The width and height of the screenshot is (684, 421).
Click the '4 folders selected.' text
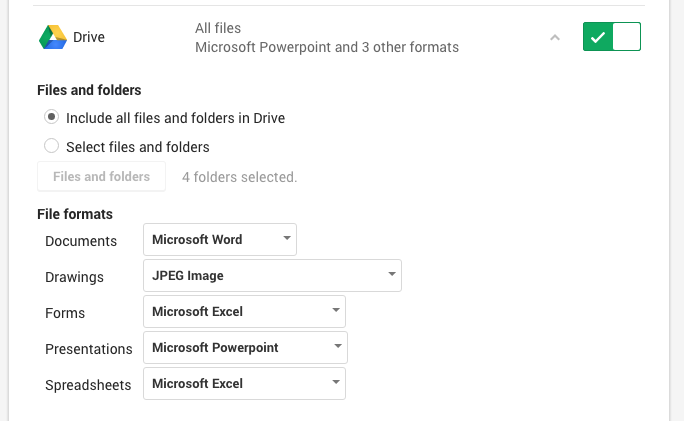point(239,177)
